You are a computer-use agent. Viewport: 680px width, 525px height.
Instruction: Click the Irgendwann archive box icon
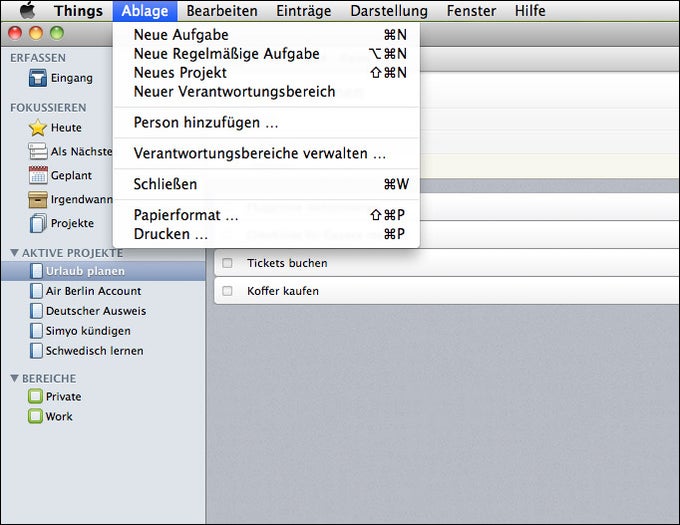tap(38, 199)
